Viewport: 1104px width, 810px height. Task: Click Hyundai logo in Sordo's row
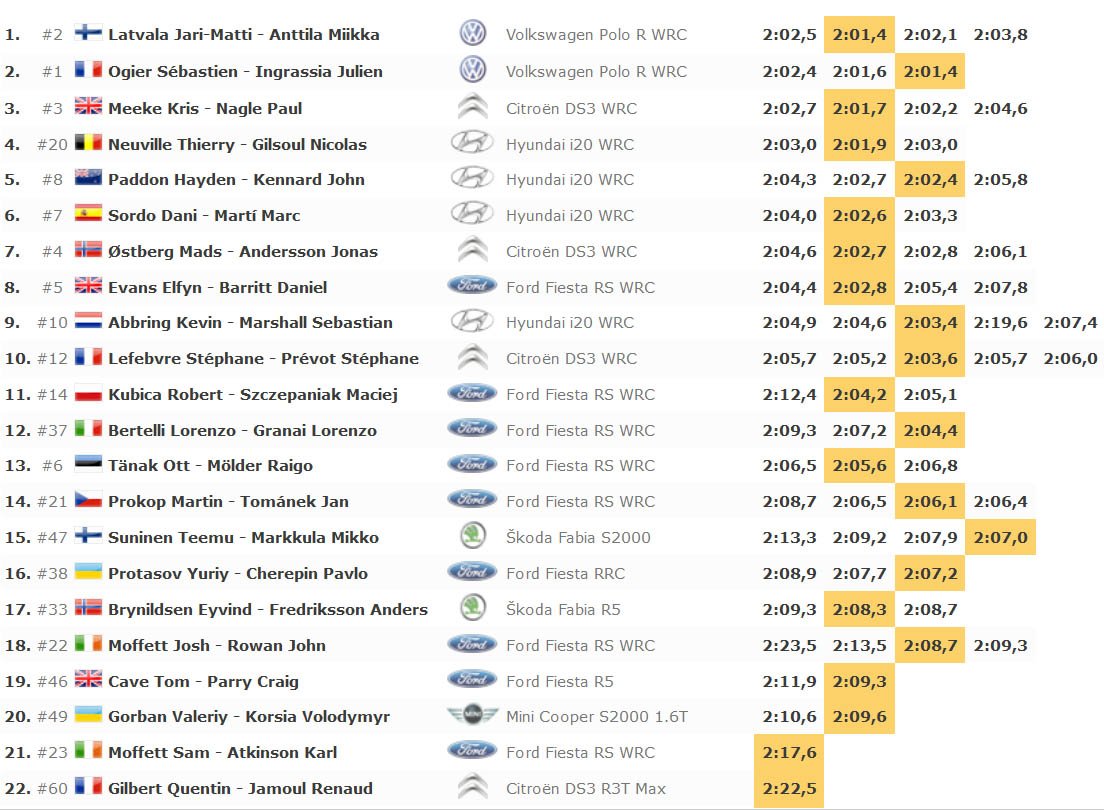(472, 214)
